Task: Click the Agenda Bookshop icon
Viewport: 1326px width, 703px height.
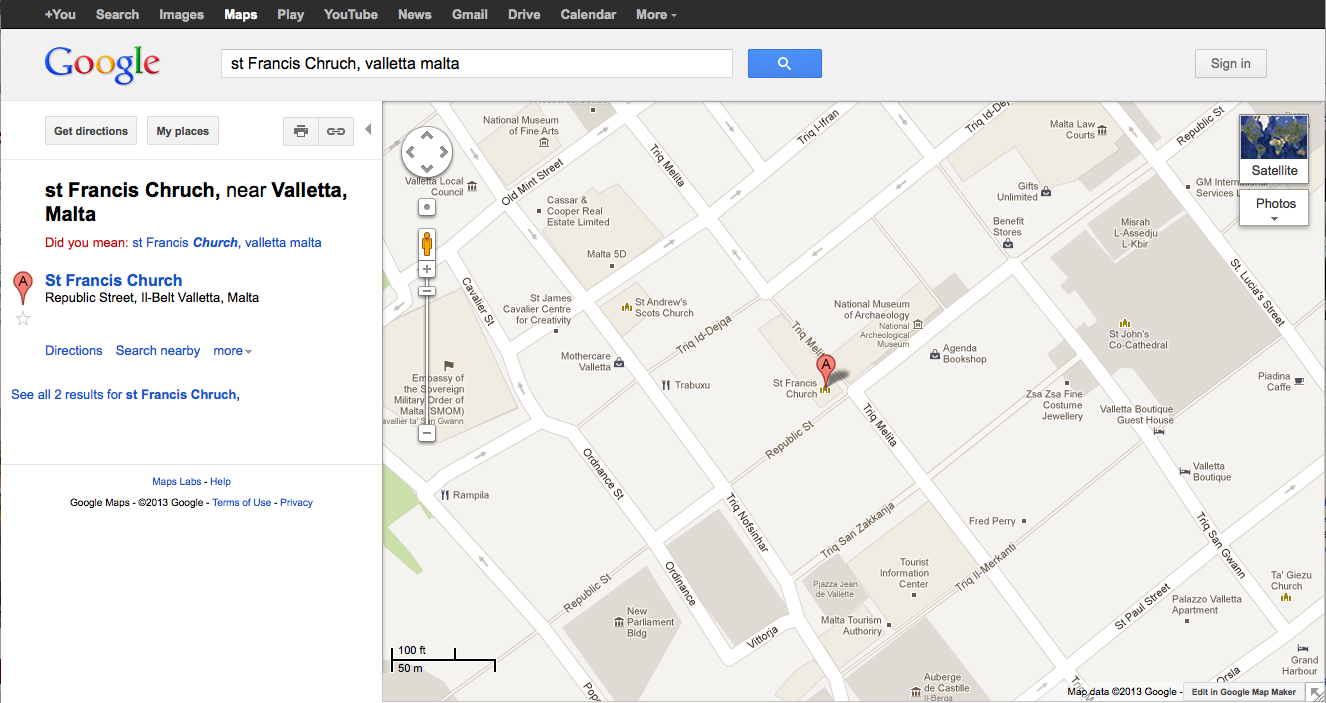Action: pos(934,353)
